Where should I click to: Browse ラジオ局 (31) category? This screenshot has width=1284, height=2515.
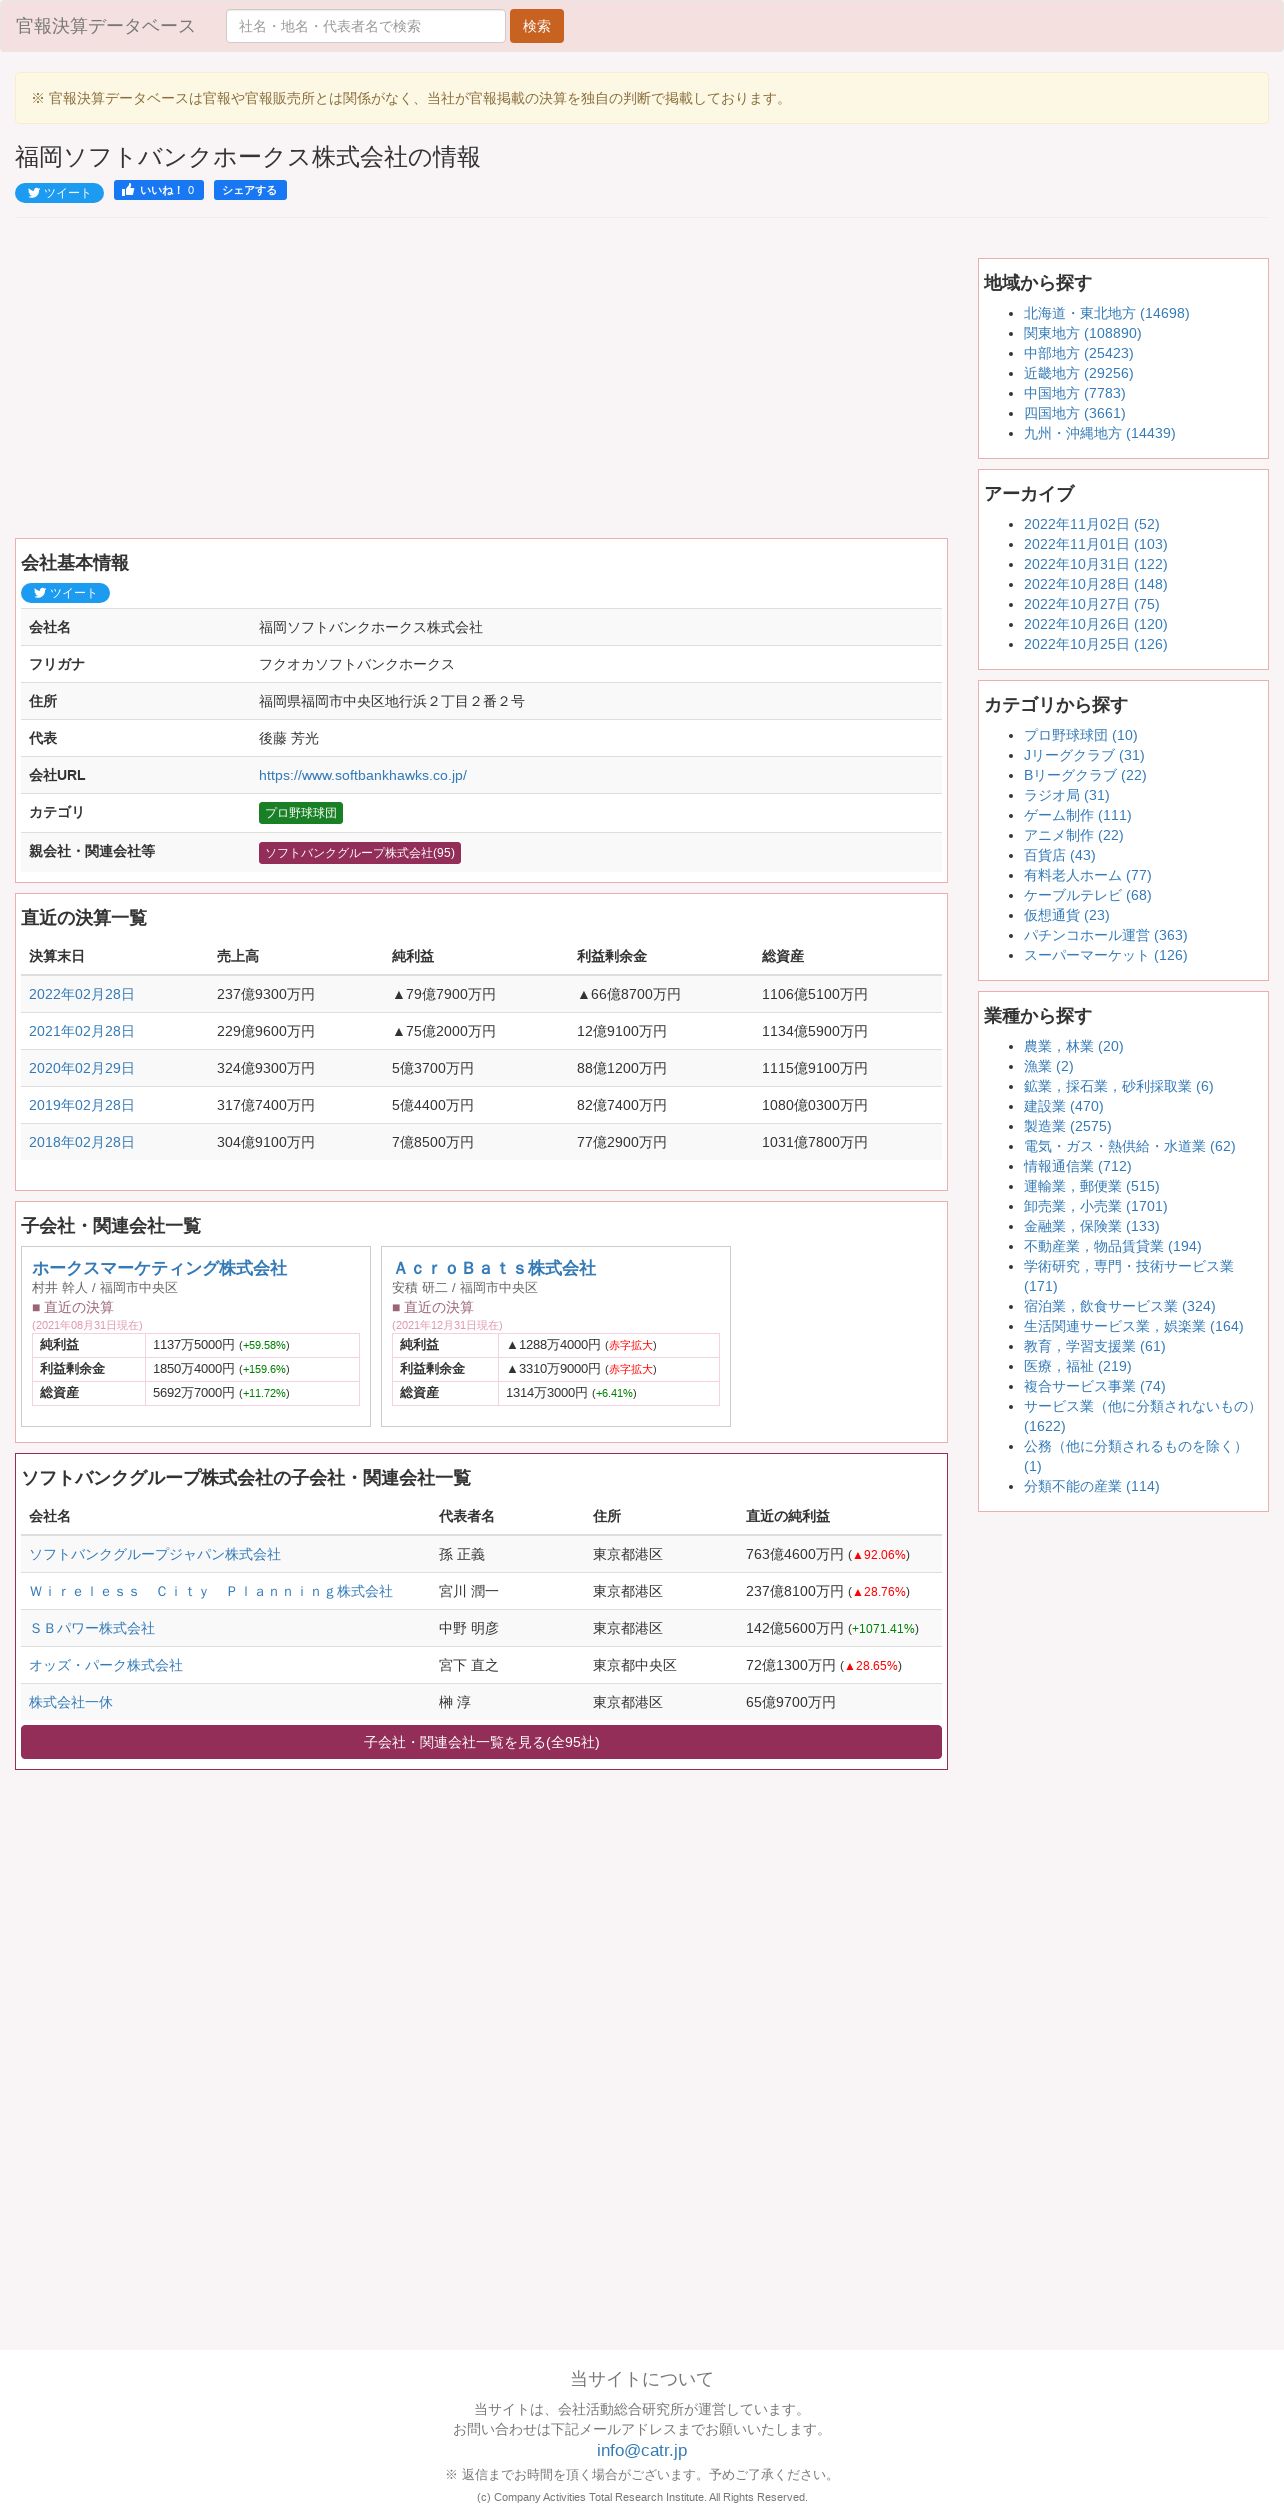pyautogui.click(x=1066, y=795)
